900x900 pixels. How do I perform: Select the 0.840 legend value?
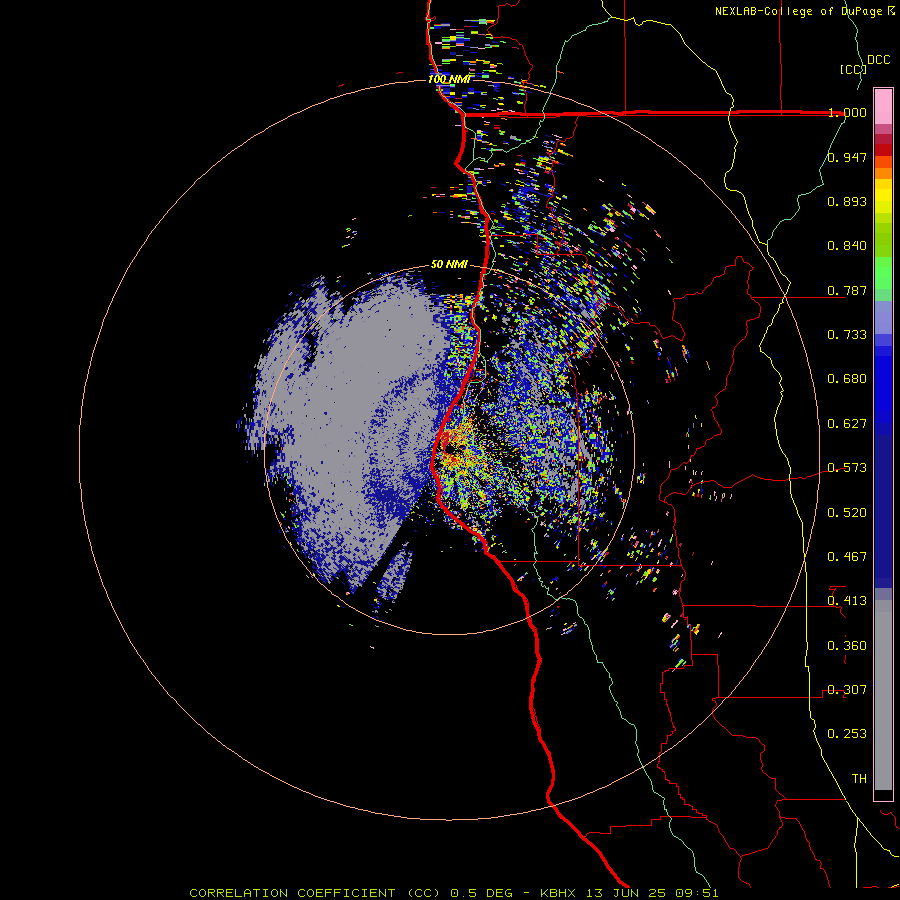(847, 246)
